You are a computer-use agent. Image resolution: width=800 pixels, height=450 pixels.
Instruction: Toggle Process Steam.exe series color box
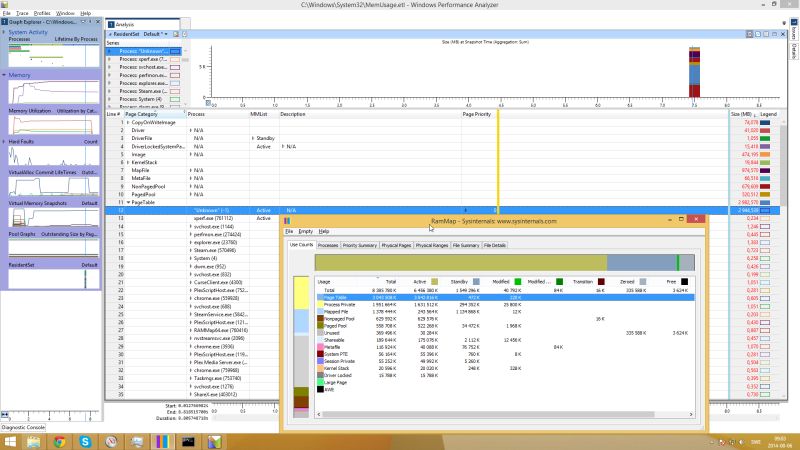click(x=175, y=91)
